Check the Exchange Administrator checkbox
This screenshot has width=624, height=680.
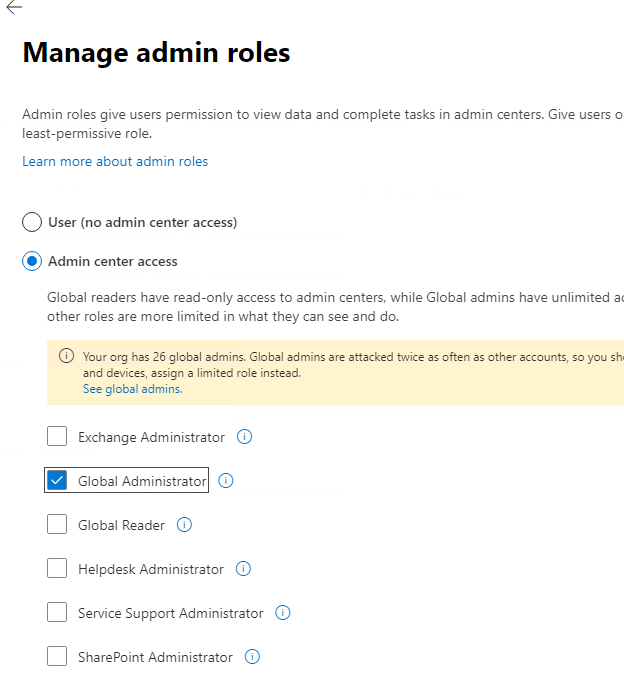(57, 437)
